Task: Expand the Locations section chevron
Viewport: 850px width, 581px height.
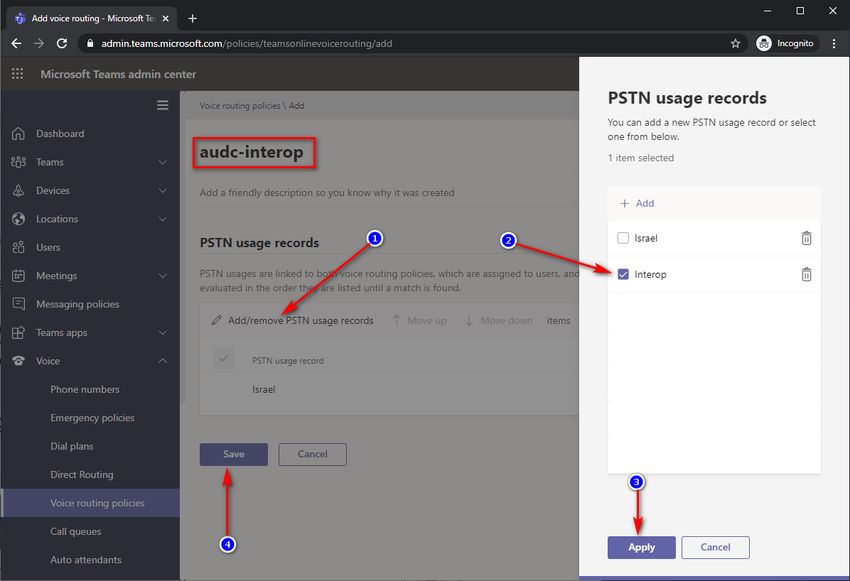Action: pyautogui.click(x=163, y=219)
